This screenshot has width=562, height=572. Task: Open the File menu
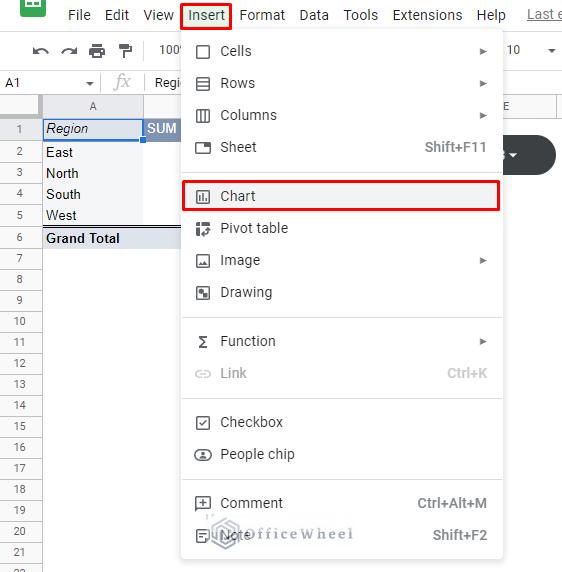(x=79, y=15)
